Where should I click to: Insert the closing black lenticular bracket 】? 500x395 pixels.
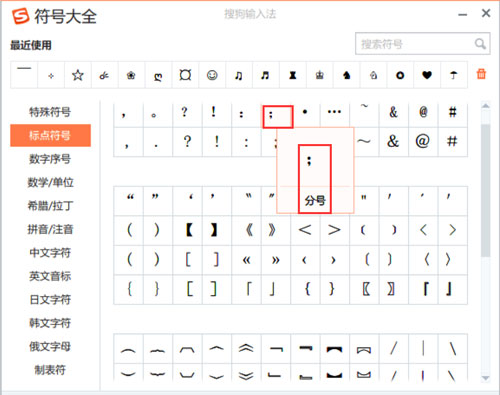tap(217, 230)
